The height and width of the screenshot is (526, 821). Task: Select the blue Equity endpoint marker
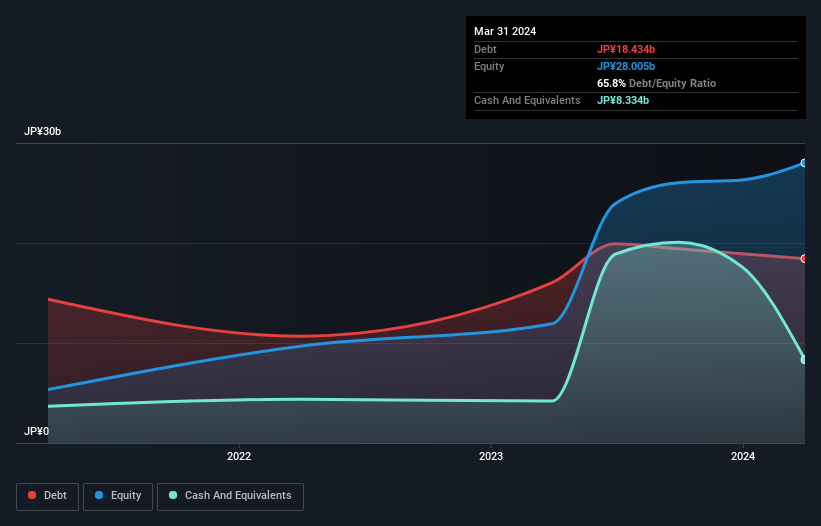click(804, 163)
